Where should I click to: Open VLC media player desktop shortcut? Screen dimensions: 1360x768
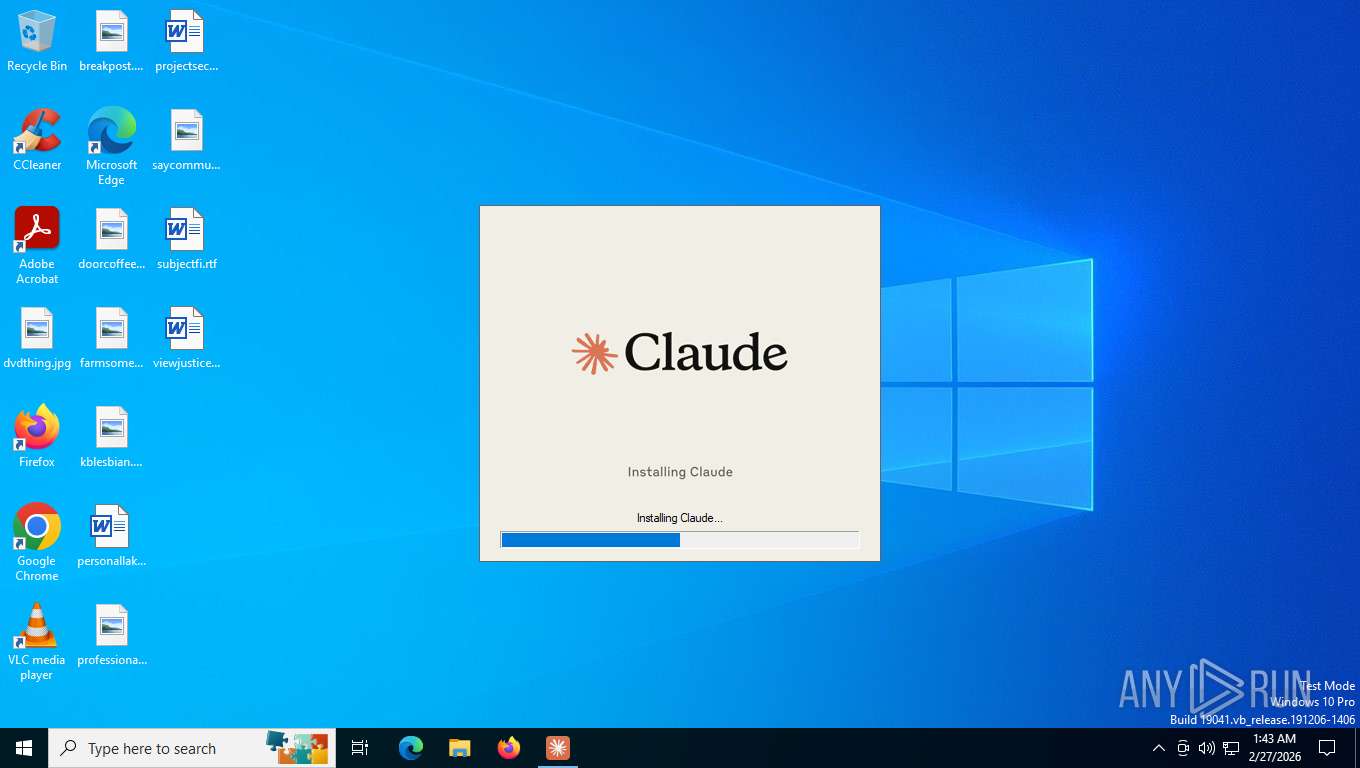(x=37, y=641)
